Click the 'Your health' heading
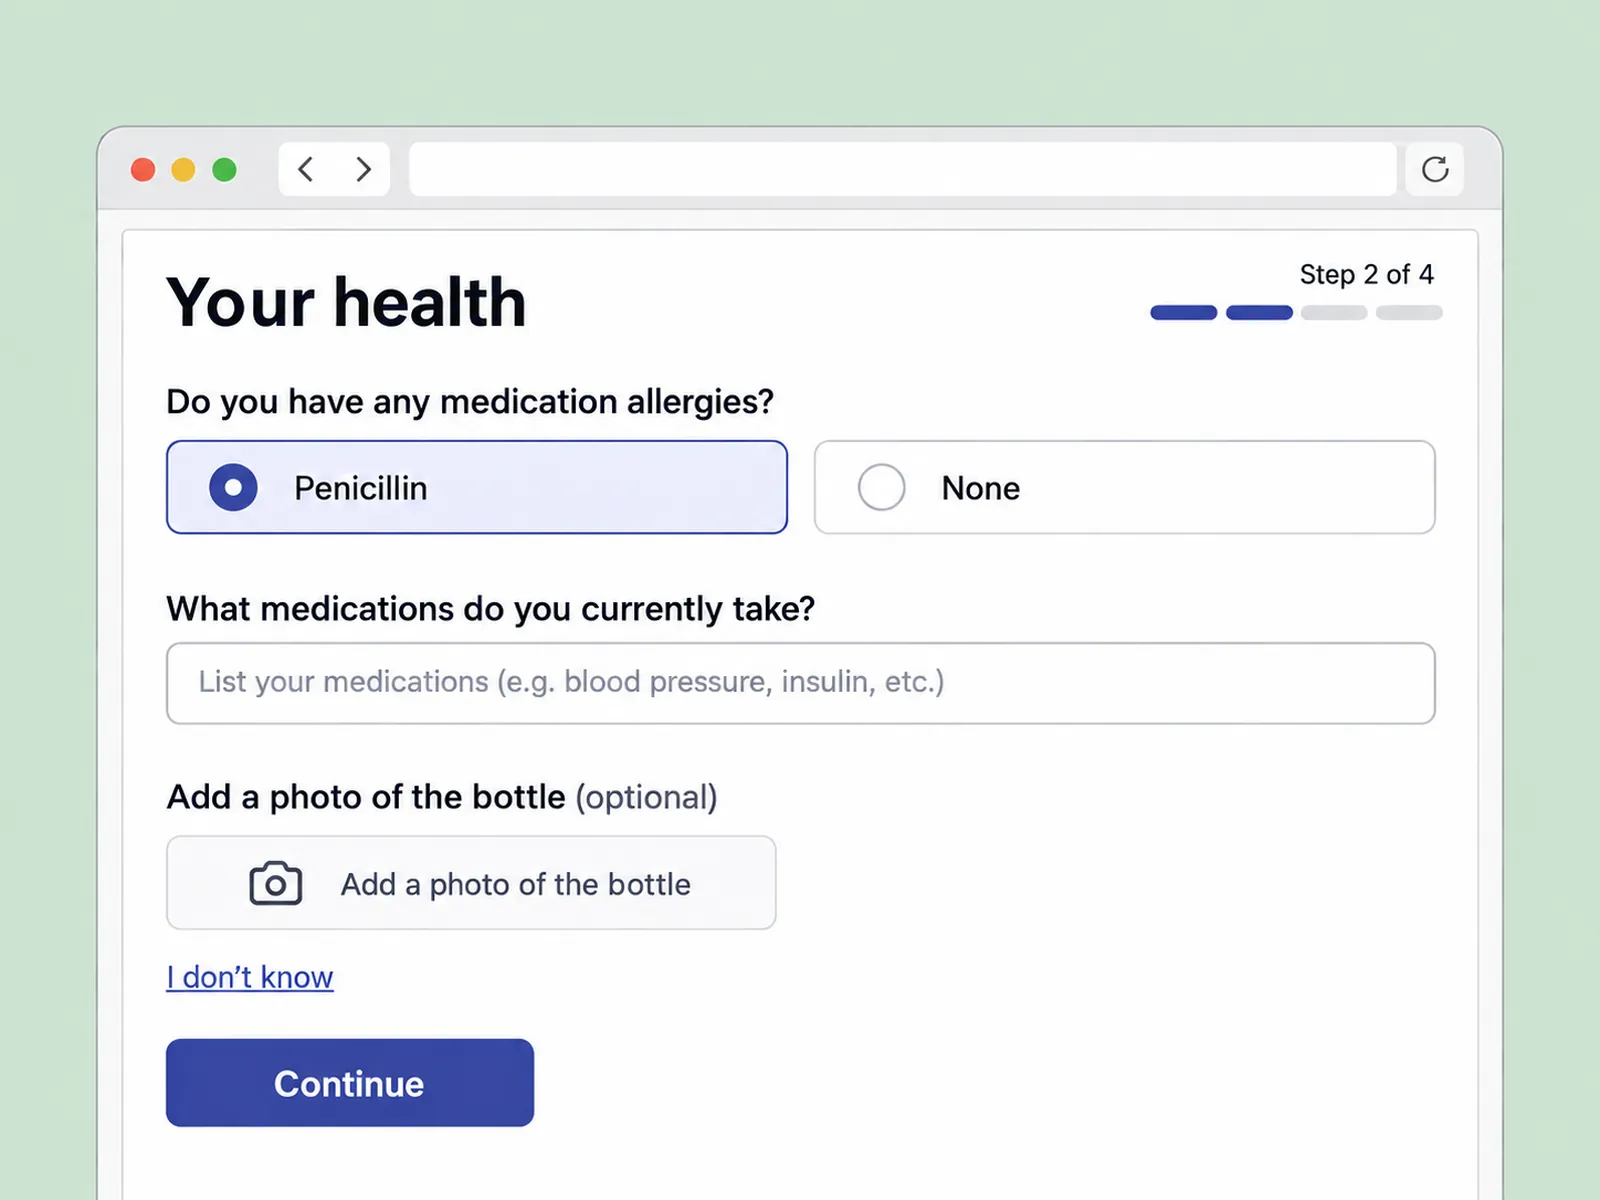This screenshot has height=1200, width=1600. tap(346, 302)
